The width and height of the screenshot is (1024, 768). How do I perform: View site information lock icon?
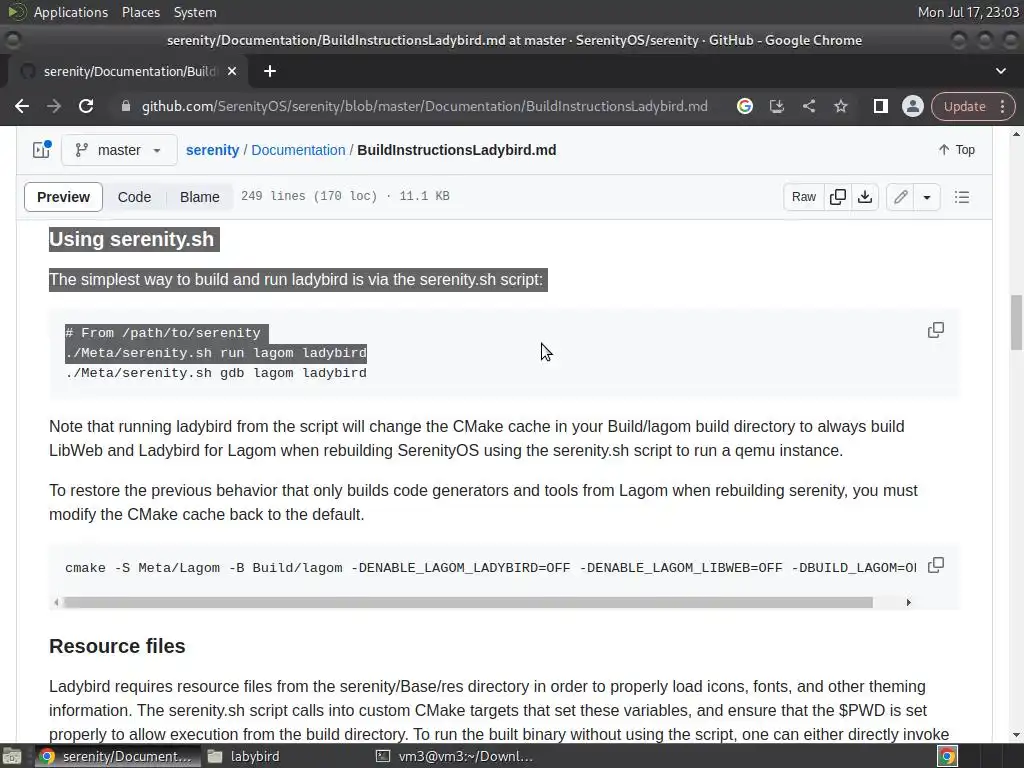[x=126, y=106]
